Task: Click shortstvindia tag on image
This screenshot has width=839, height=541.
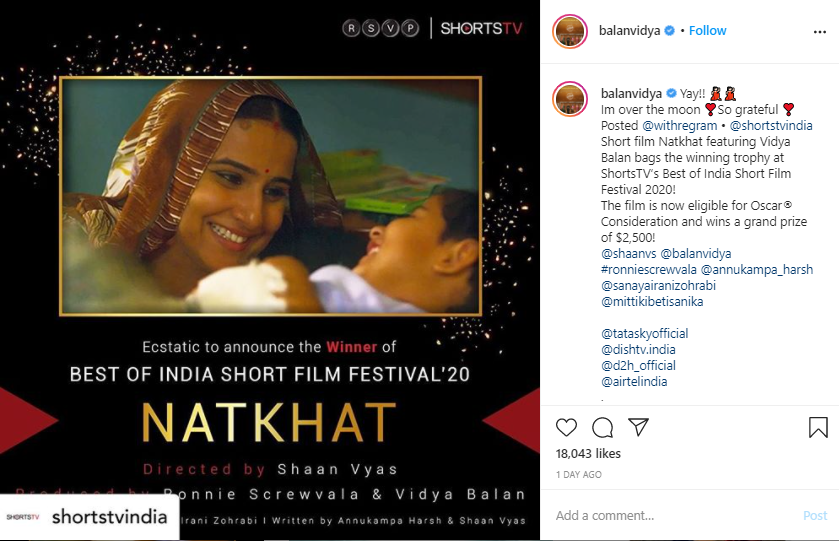Action: [x=89, y=516]
